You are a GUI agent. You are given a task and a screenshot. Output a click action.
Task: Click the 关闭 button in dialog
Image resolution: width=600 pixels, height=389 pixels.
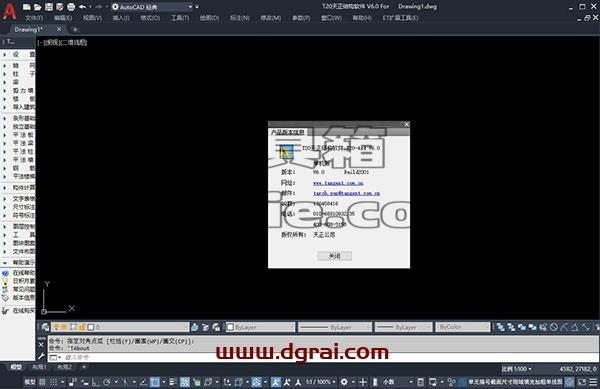(x=334, y=256)
